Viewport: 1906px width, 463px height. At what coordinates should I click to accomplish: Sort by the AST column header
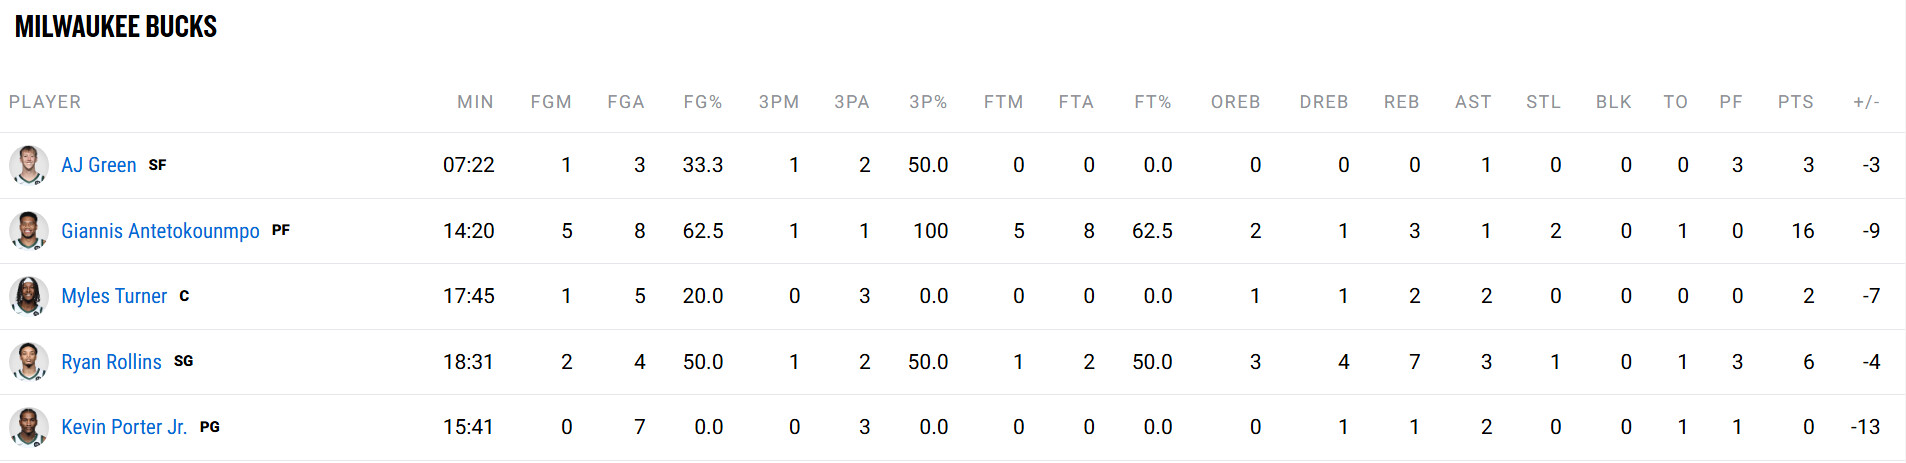pyautogui.click(x=1473, y=102)
